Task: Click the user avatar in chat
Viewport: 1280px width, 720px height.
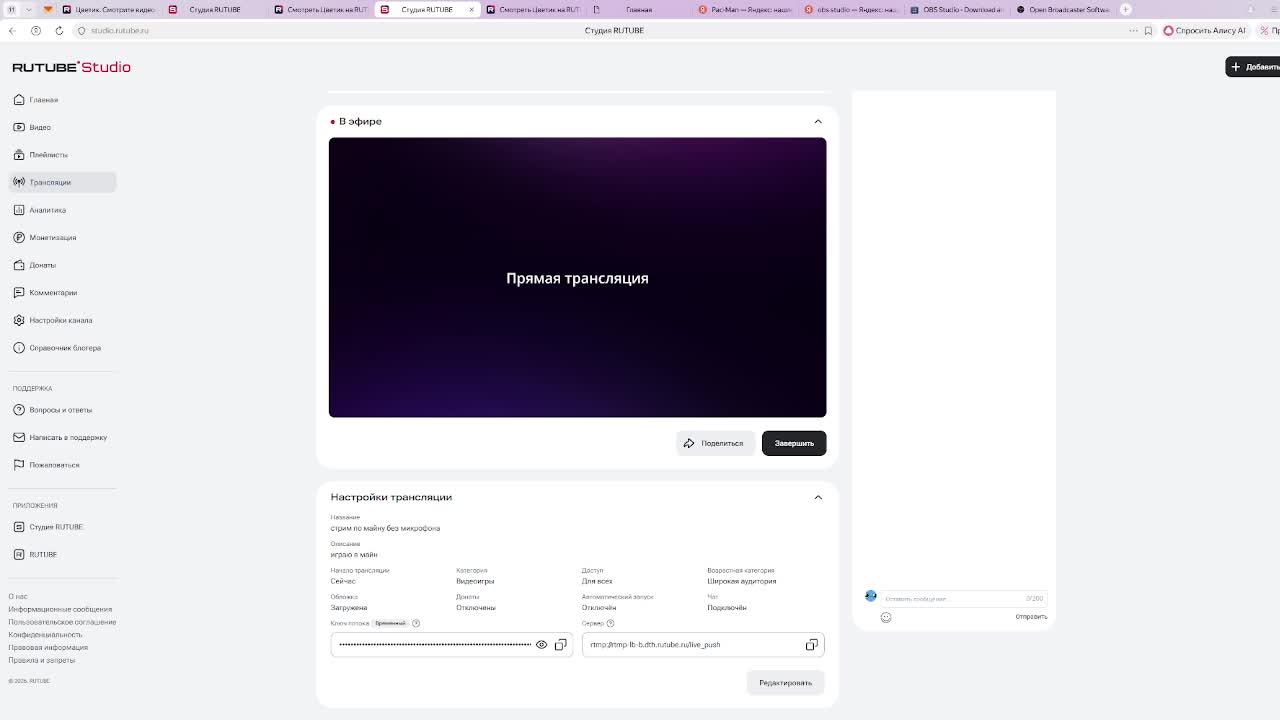Action: [871, 596]
